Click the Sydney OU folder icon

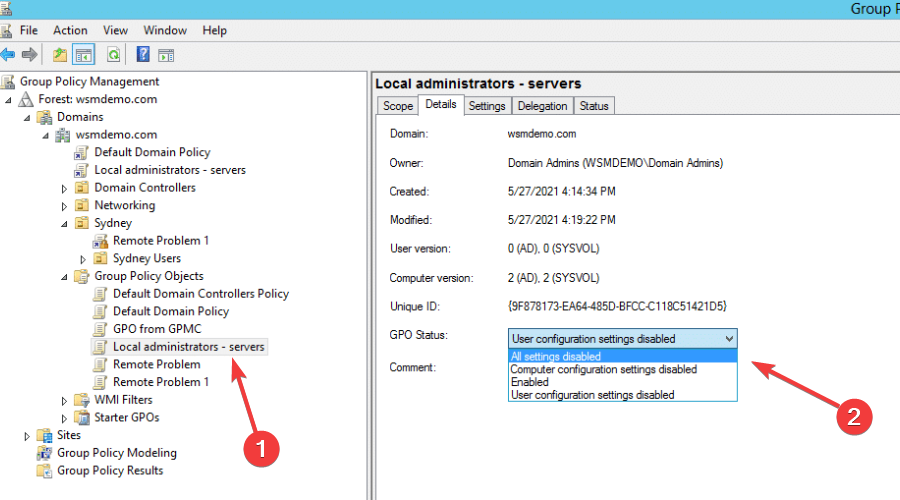(x=82, y=223)
